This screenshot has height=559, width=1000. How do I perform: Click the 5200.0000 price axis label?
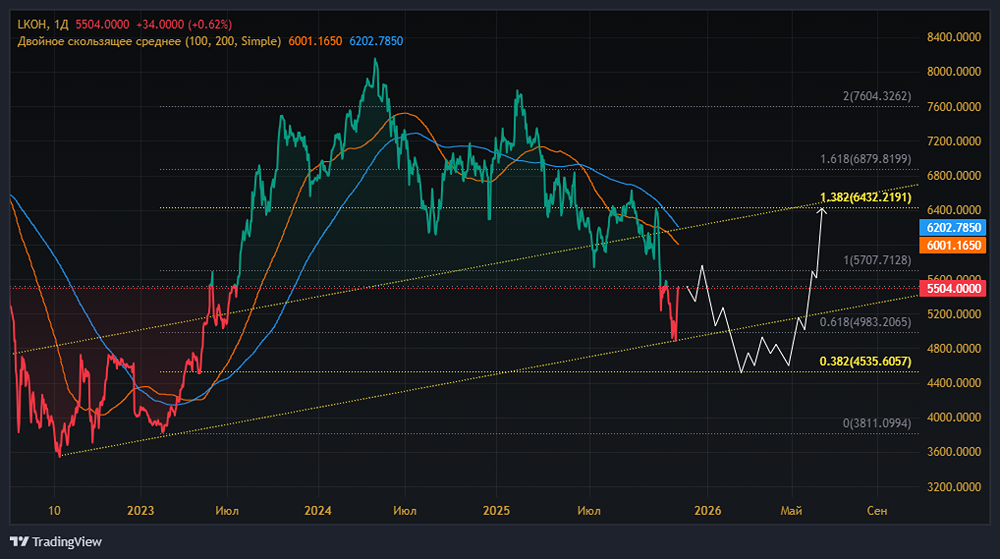pos(953,314)
